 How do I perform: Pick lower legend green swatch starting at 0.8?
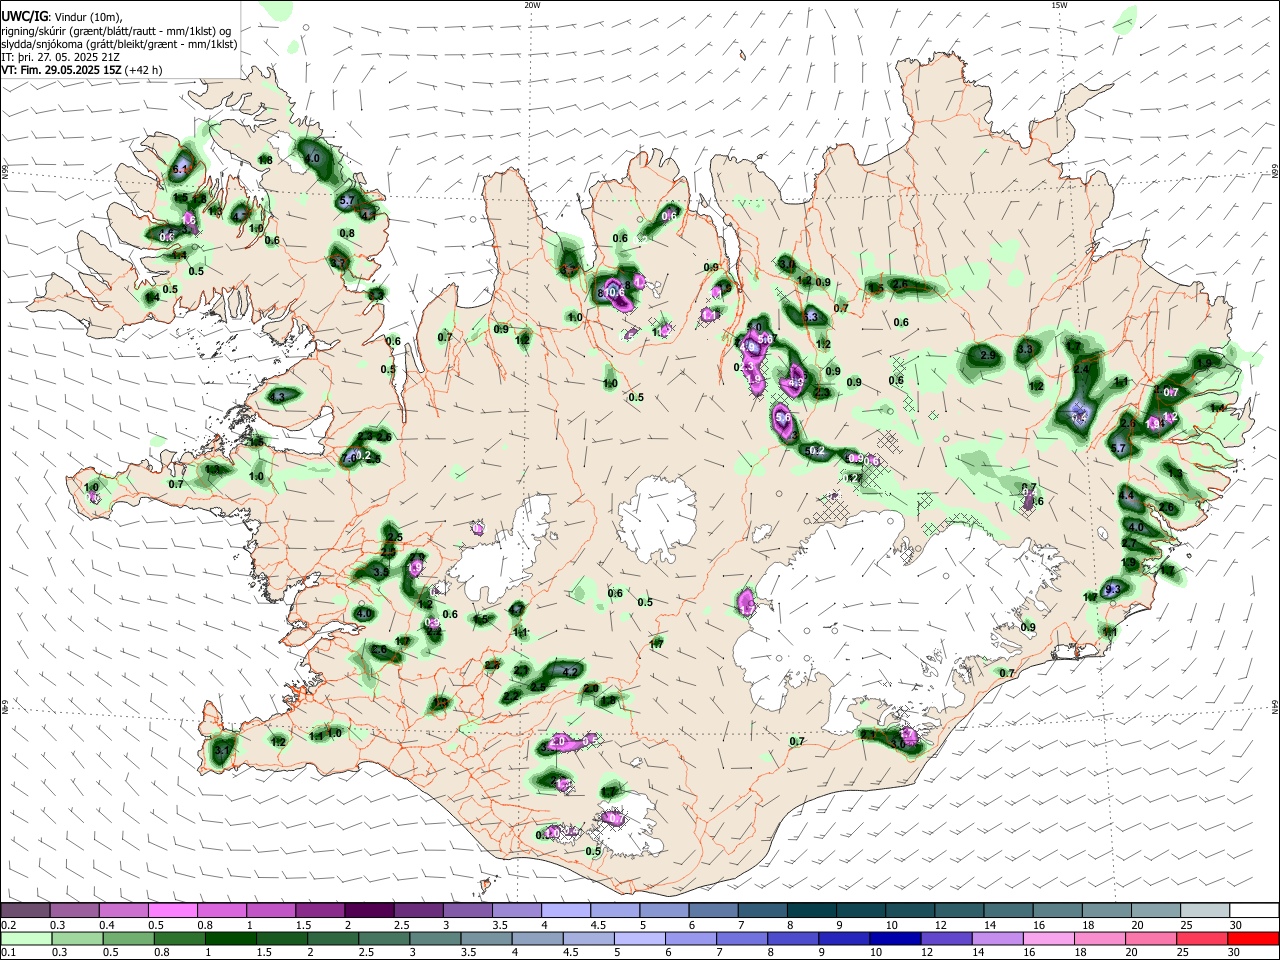click(x=179, y=938)
